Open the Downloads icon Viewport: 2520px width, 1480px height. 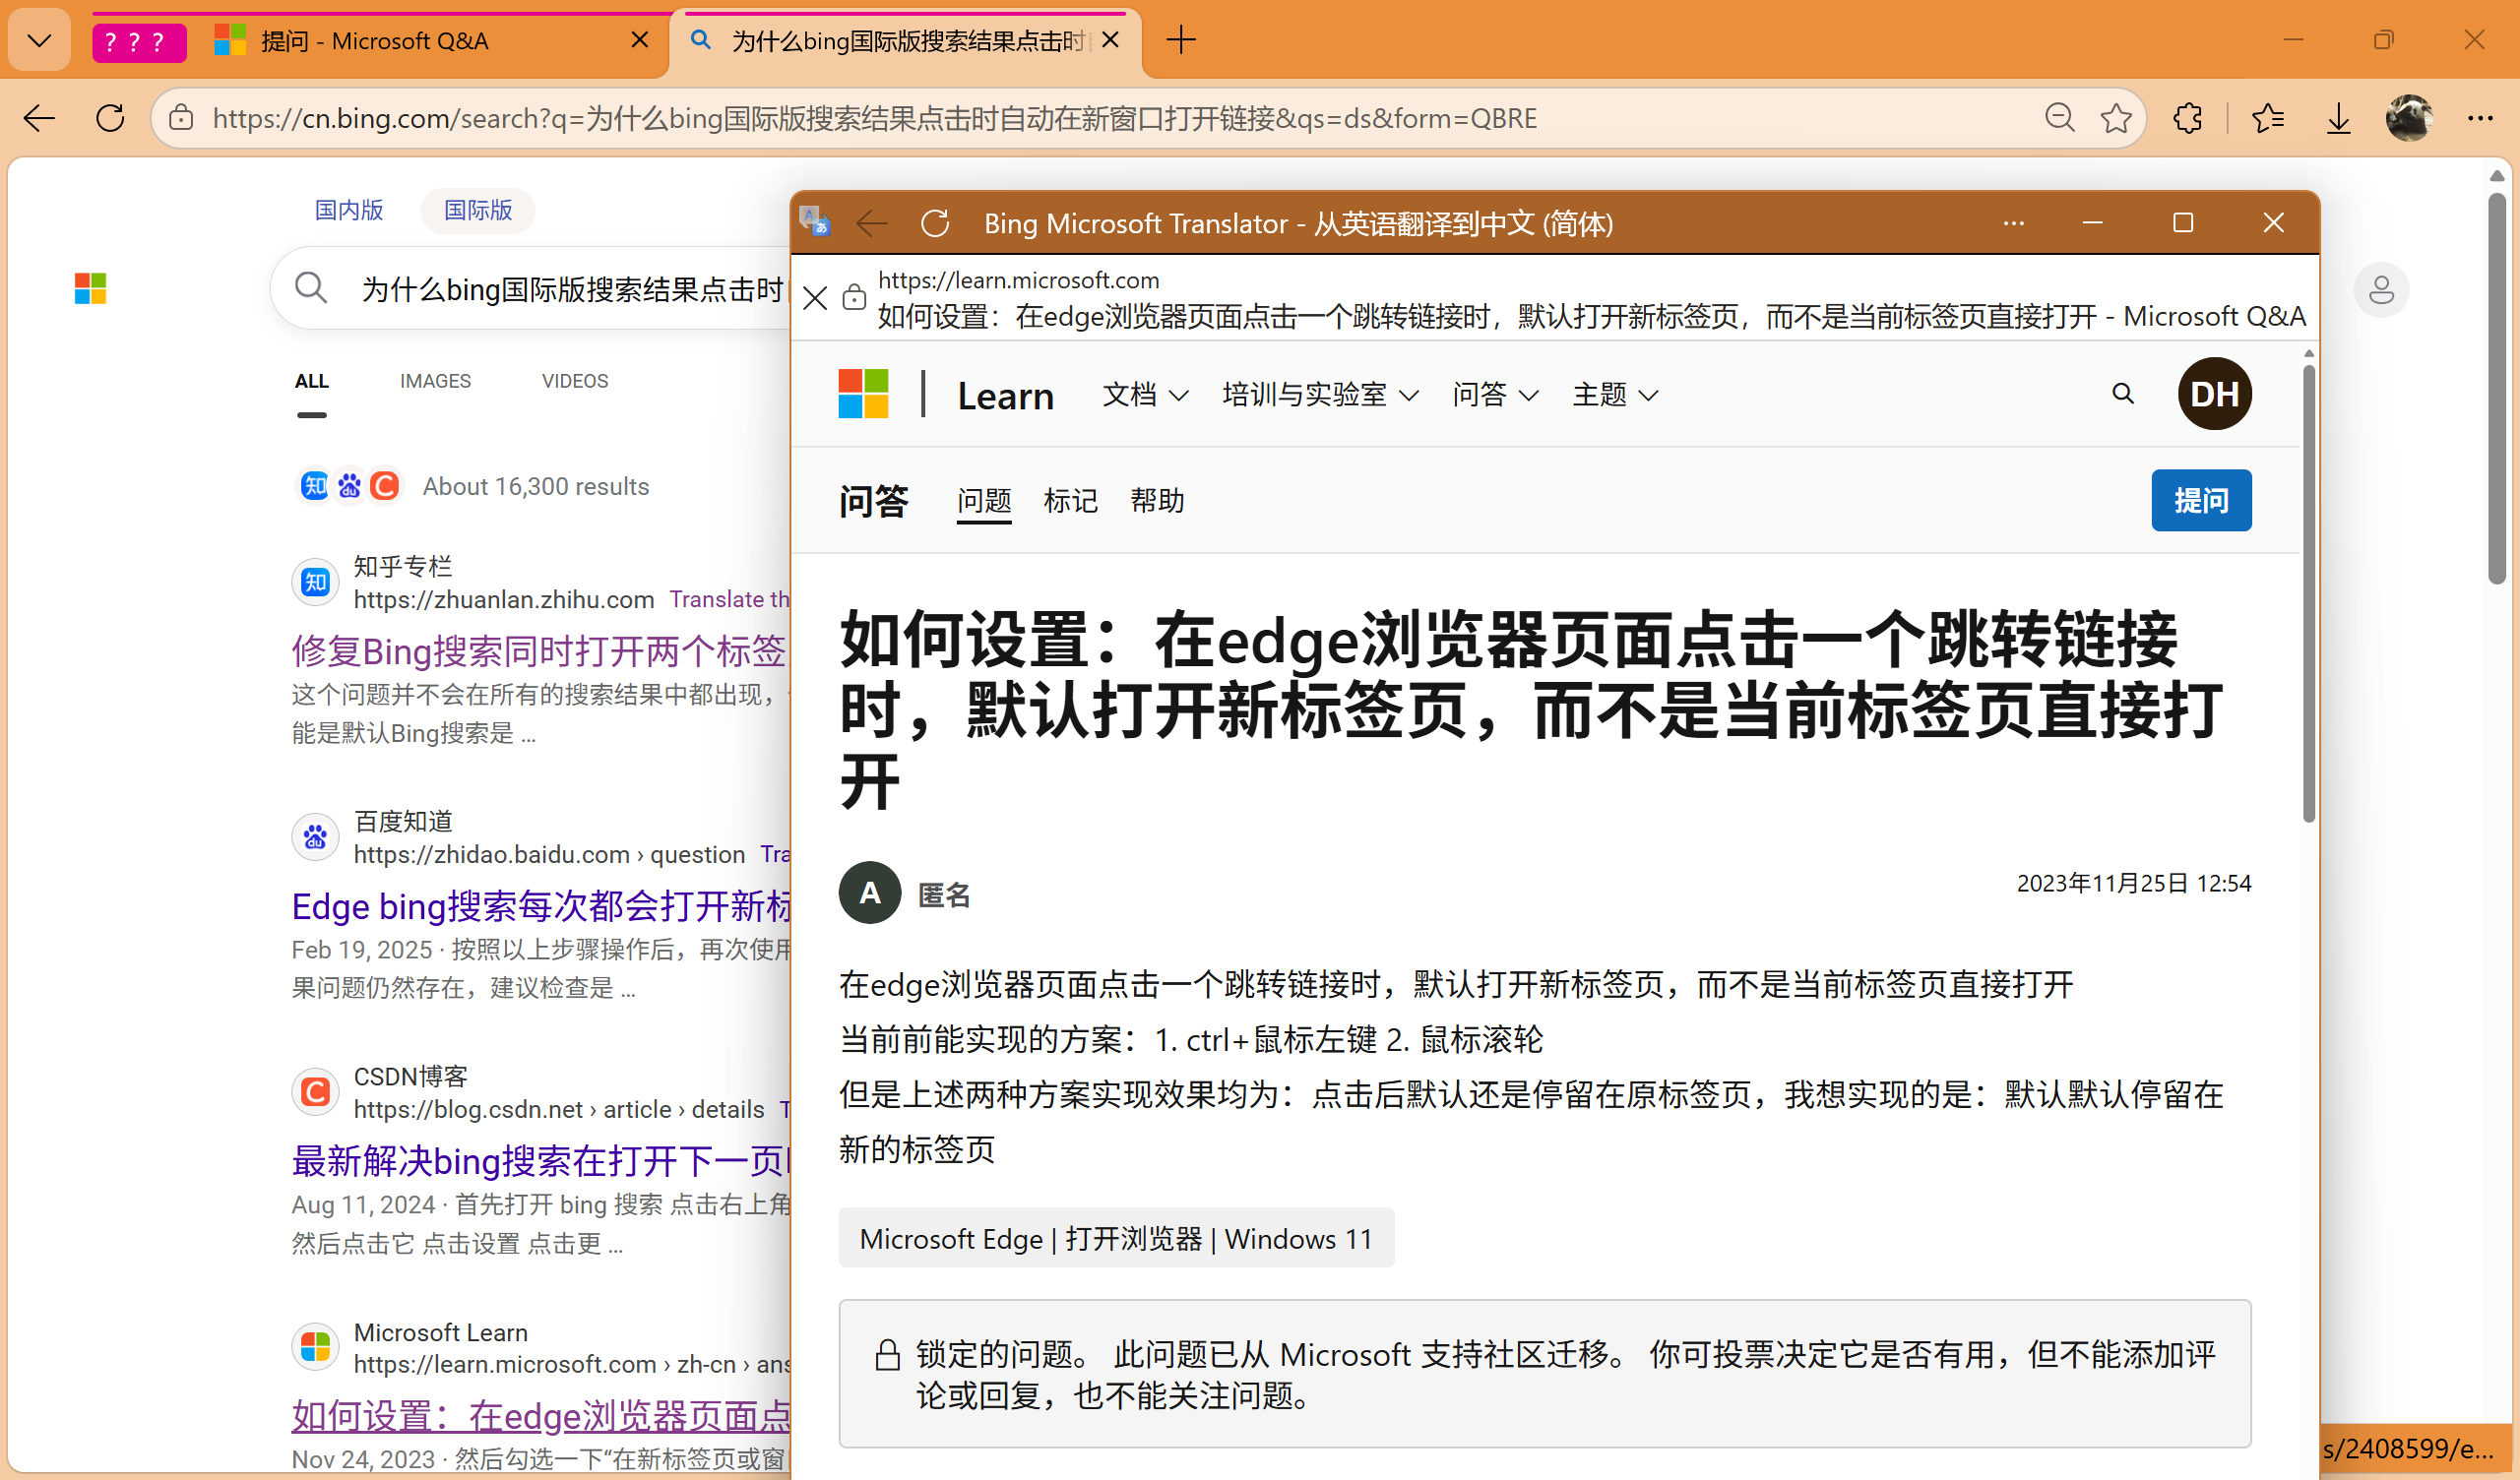pos(2338,118)
